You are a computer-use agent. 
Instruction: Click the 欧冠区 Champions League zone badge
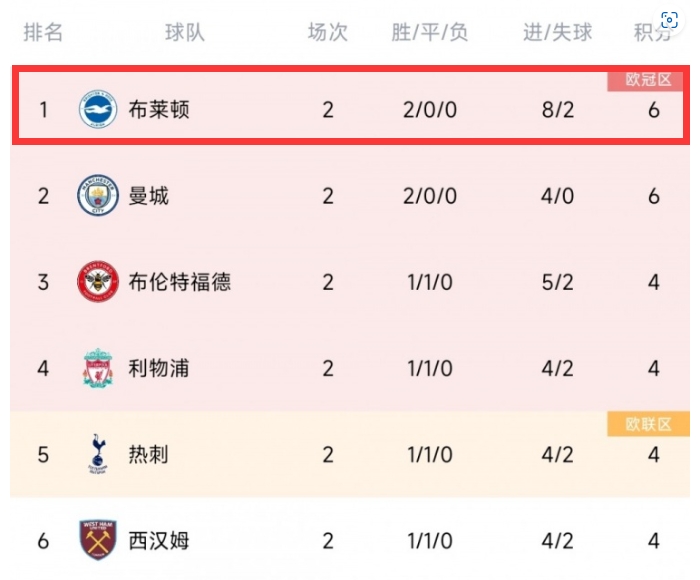coord(648,80)
